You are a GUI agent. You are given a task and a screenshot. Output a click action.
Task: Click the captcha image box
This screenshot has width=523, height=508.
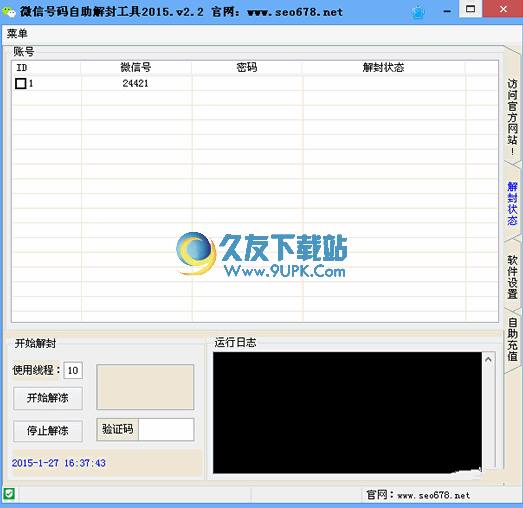145,387
